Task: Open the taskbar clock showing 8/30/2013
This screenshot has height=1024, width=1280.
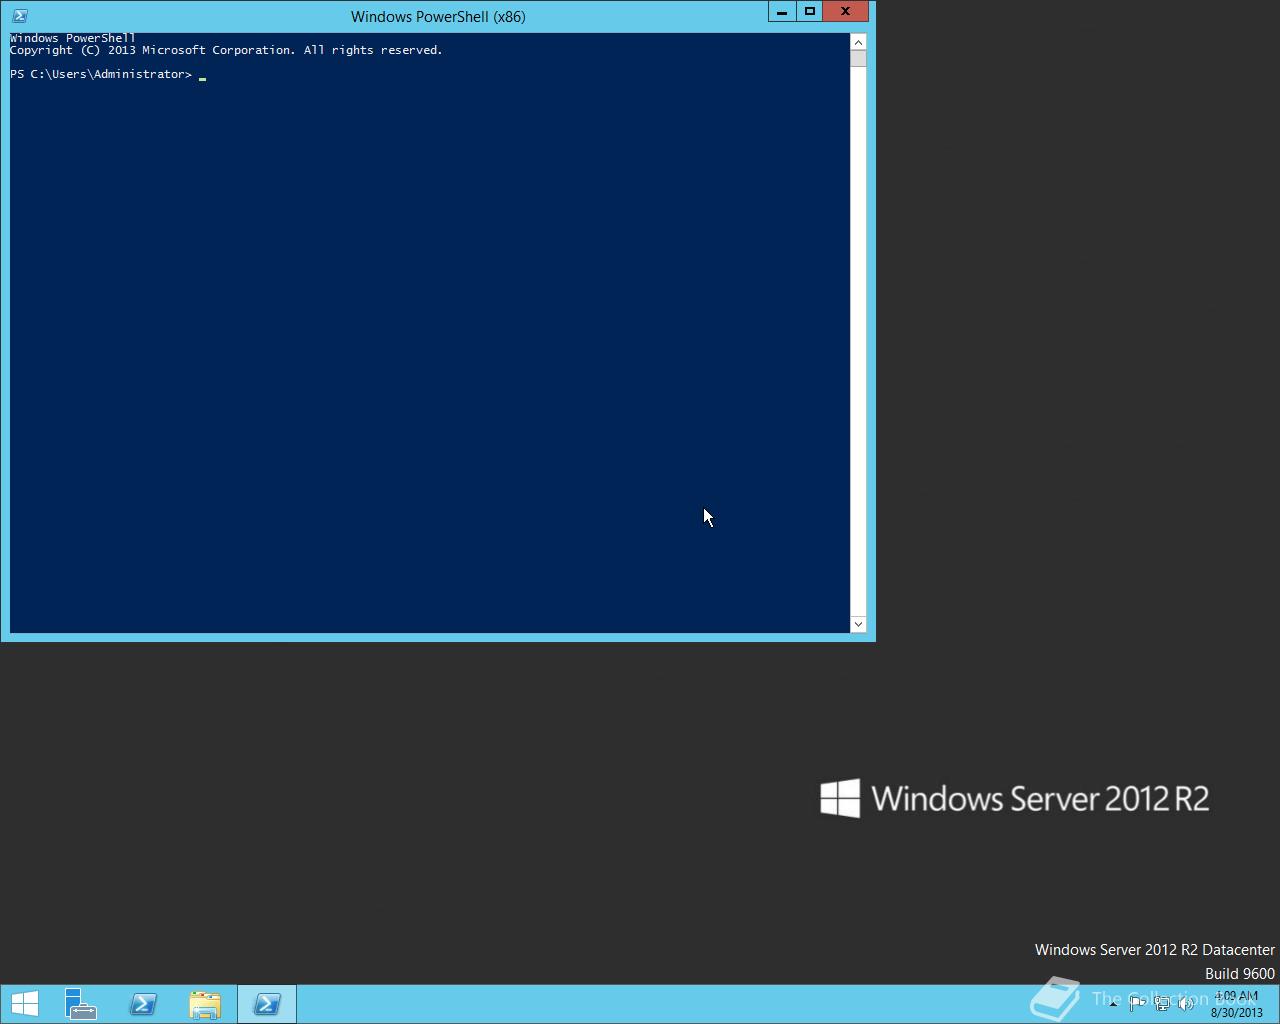Action: (x=1236, y=1004)
